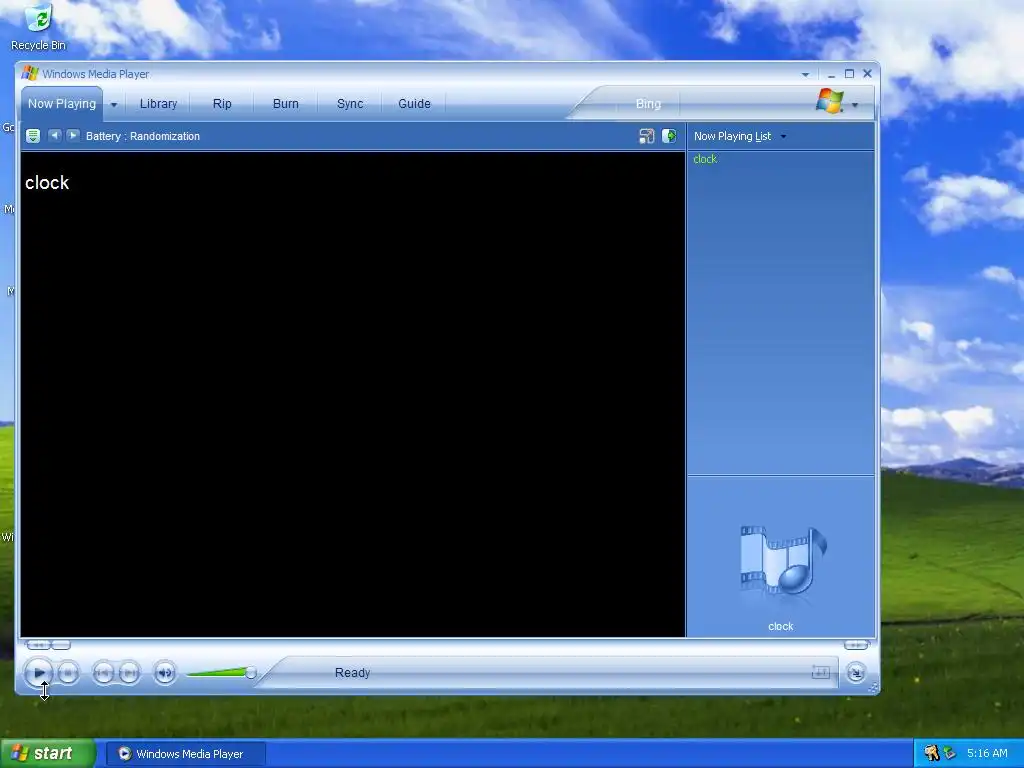The width and height of the screenshot is (1024, 768).
Task: Open the Burn tab
Action: click(285, 104)
